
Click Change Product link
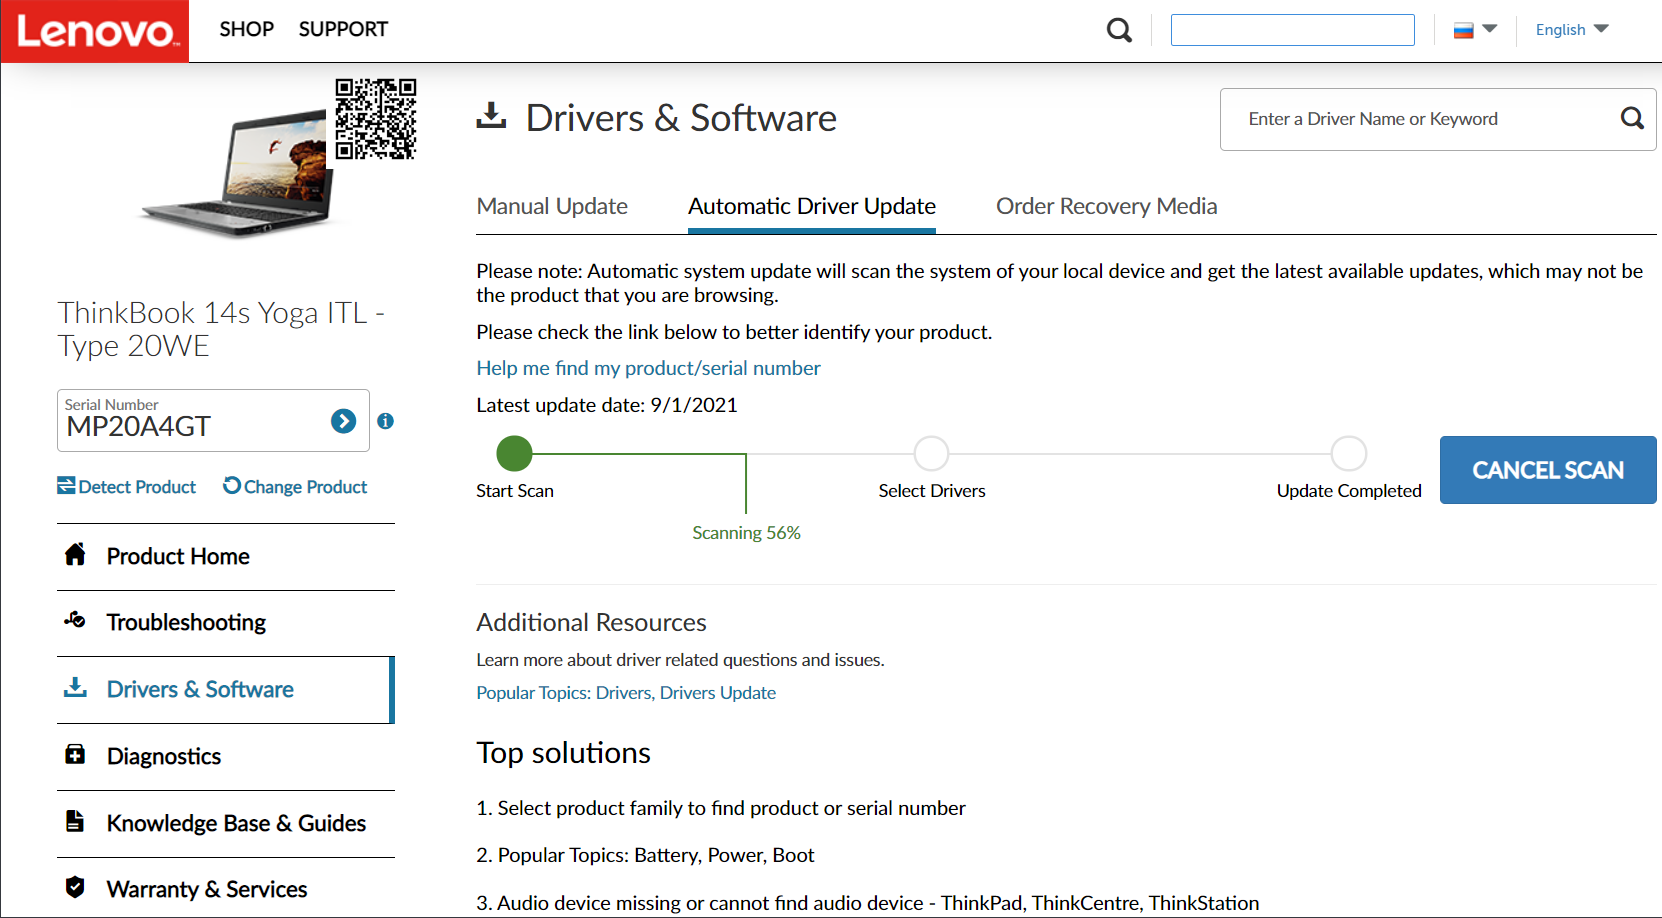coord(295,486)
